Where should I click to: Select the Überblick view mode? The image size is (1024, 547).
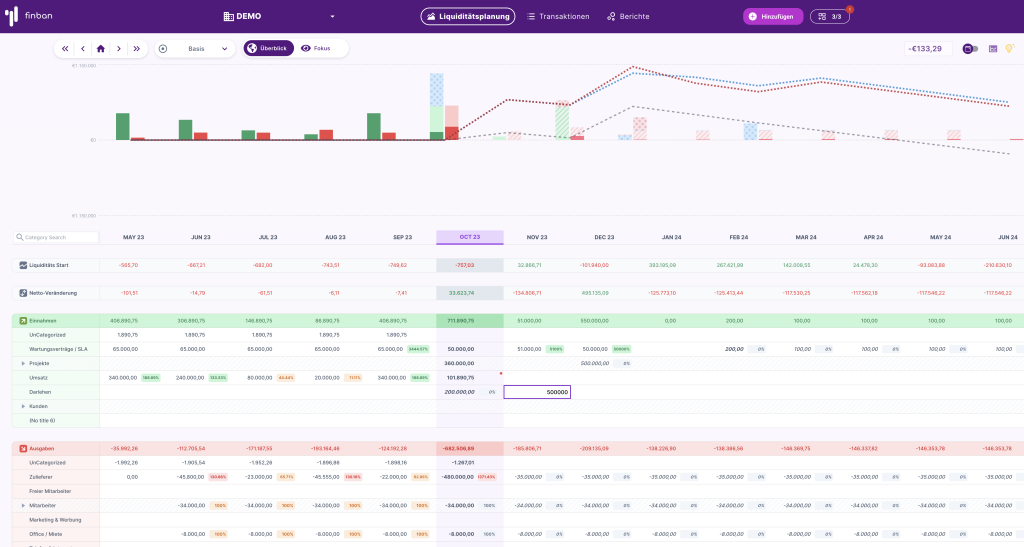[267, 48]
